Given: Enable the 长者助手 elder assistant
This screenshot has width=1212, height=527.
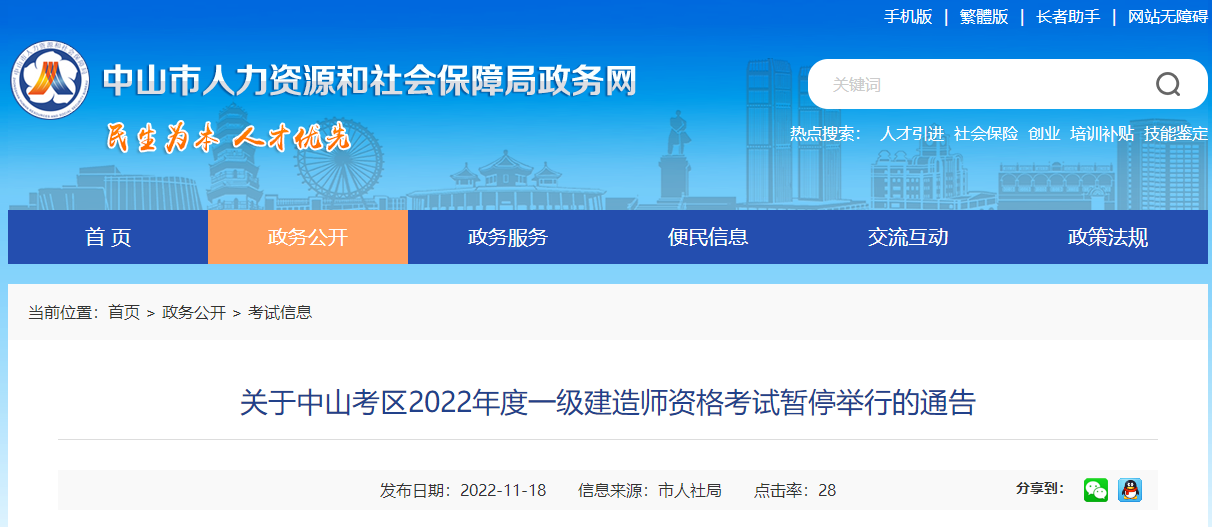Looking at the screenshot, I should [1068, 17].
